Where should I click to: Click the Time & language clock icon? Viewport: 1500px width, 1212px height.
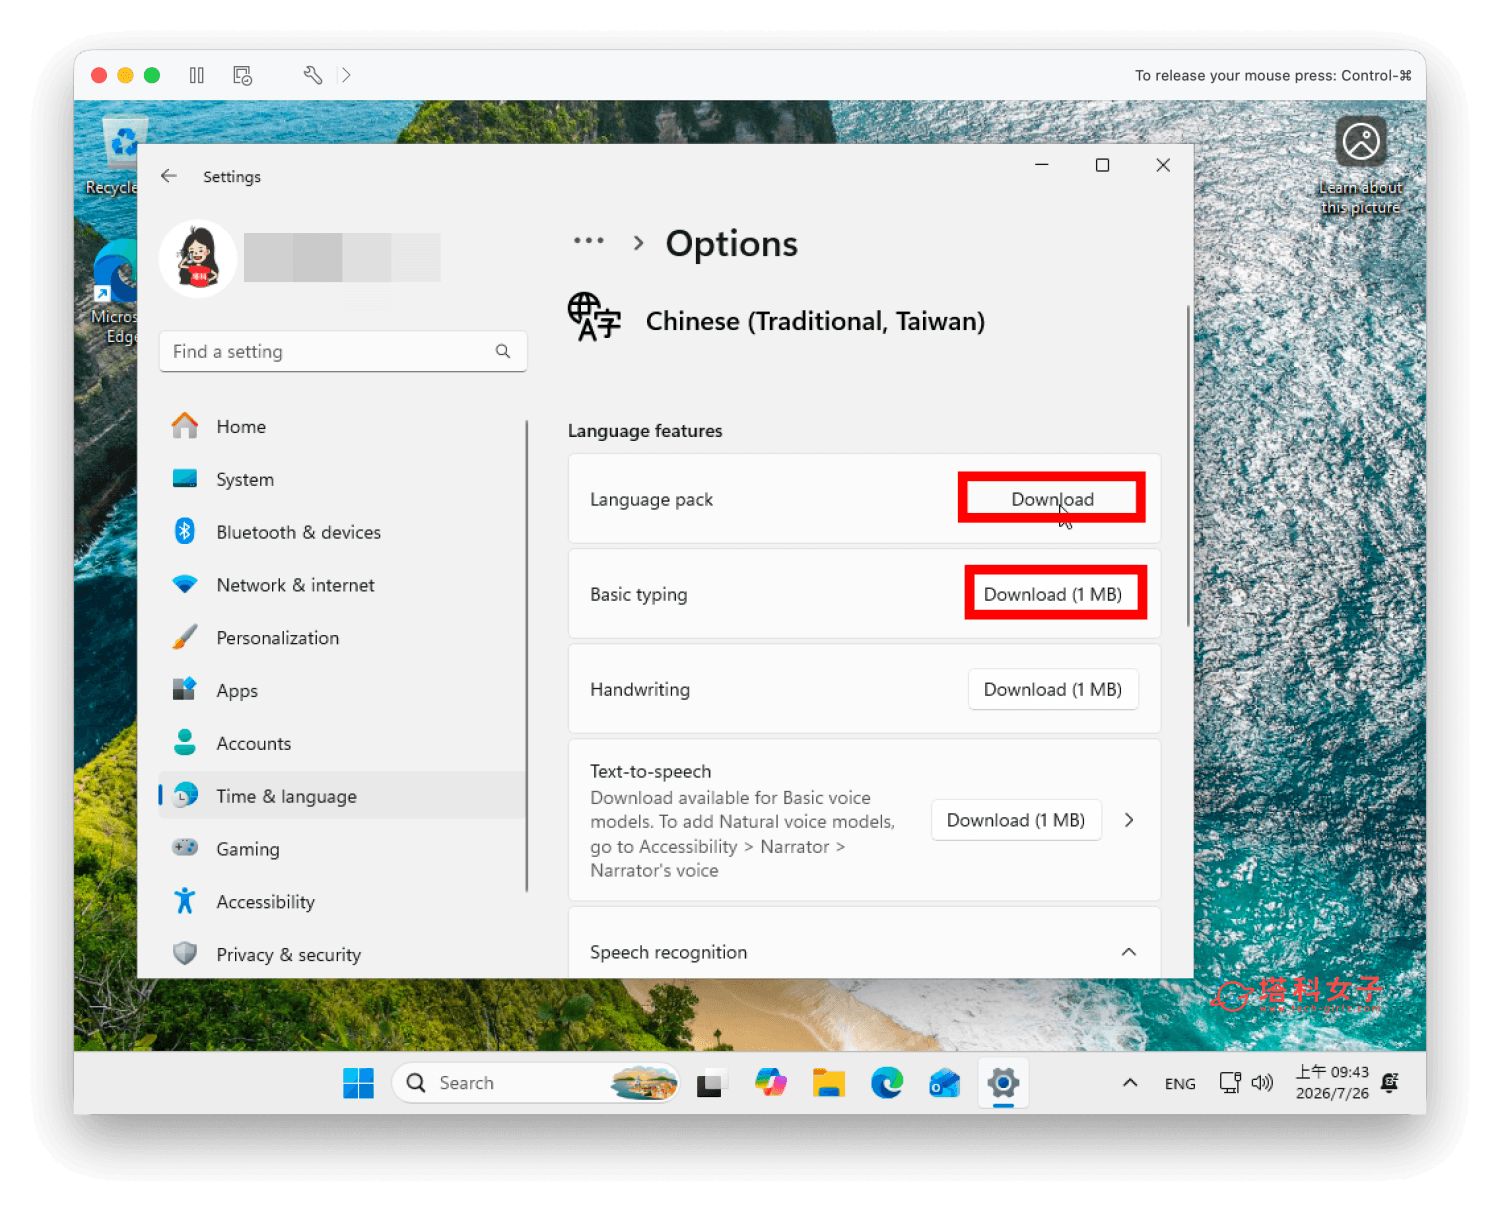tap(185, 795)
